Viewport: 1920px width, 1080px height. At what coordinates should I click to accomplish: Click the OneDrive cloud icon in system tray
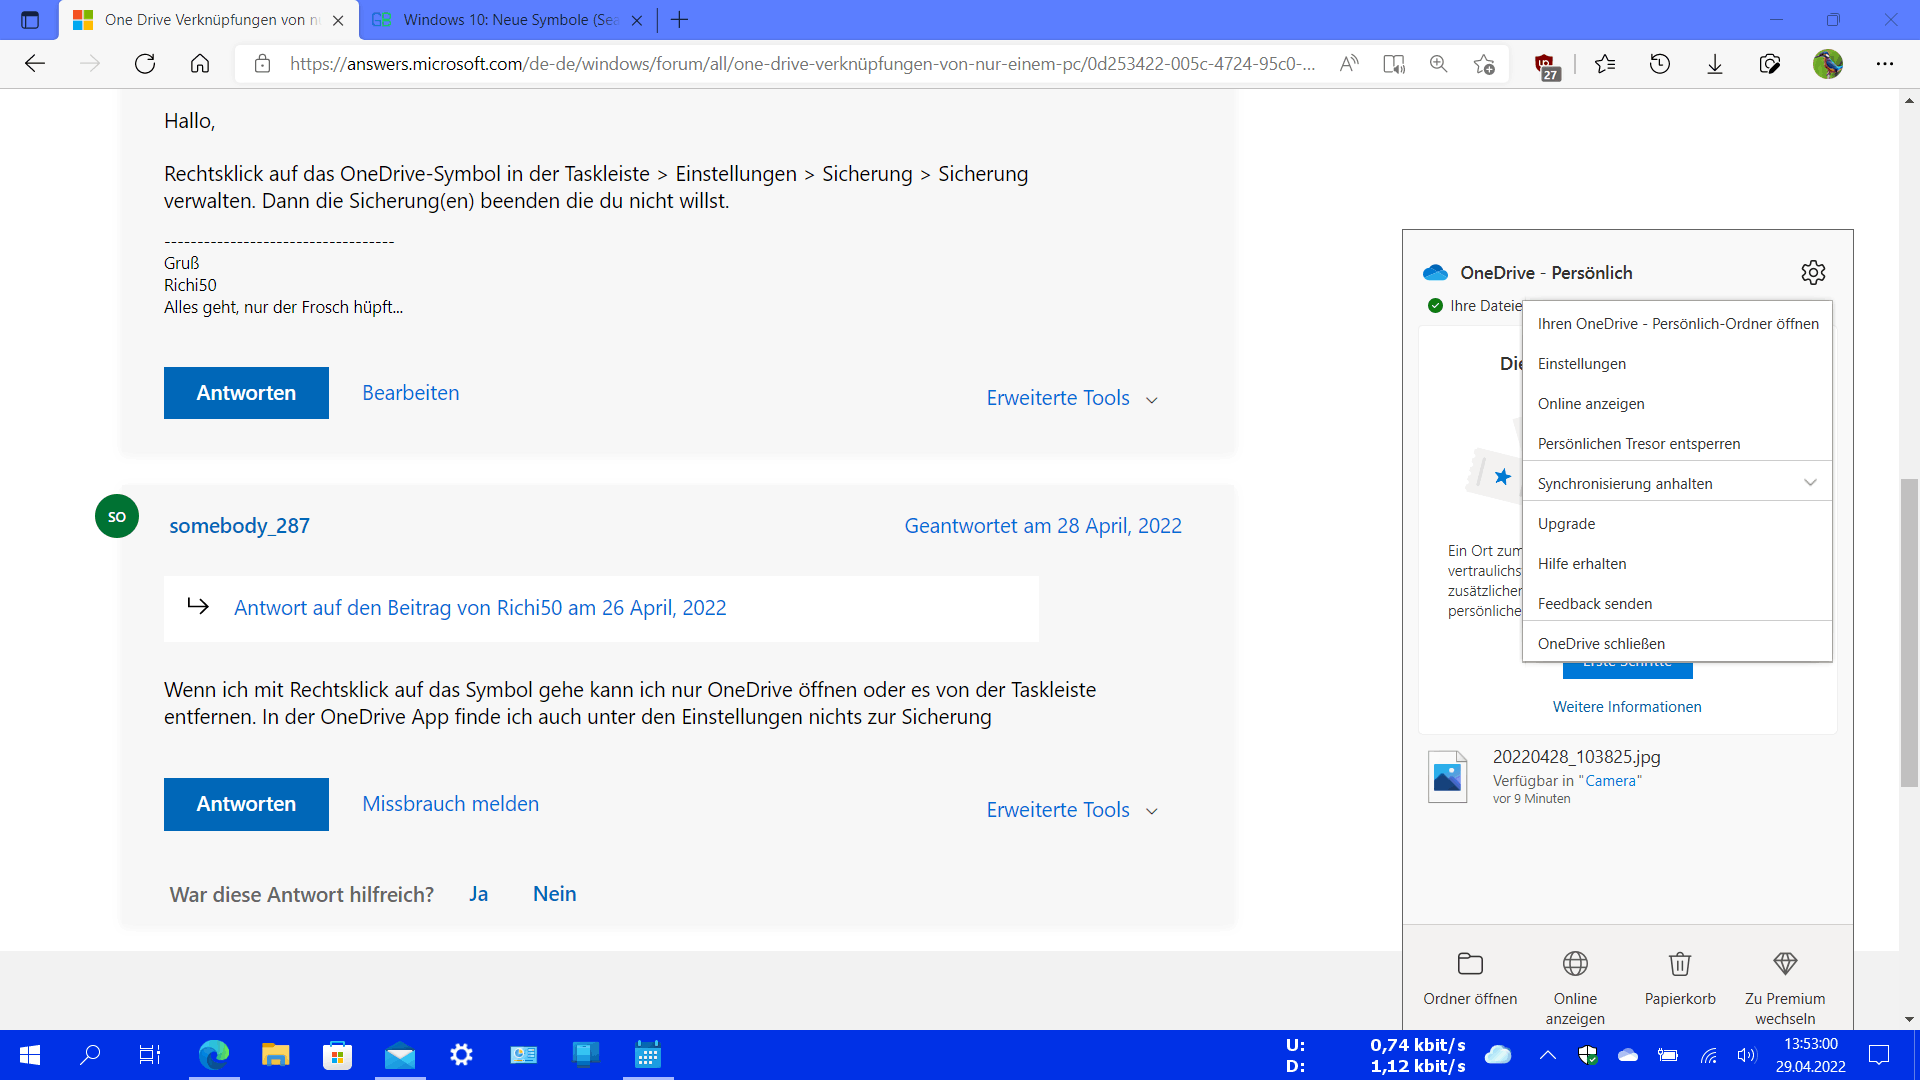(1628, 1055)
